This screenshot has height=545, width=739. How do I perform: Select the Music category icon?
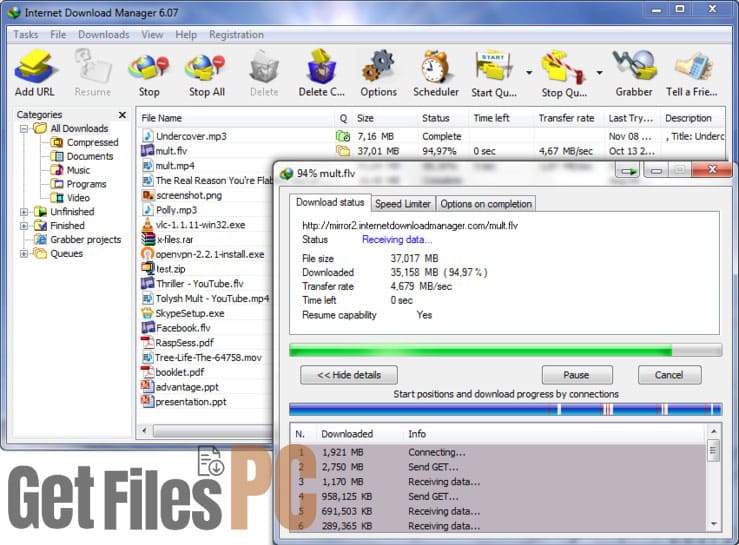57,170
